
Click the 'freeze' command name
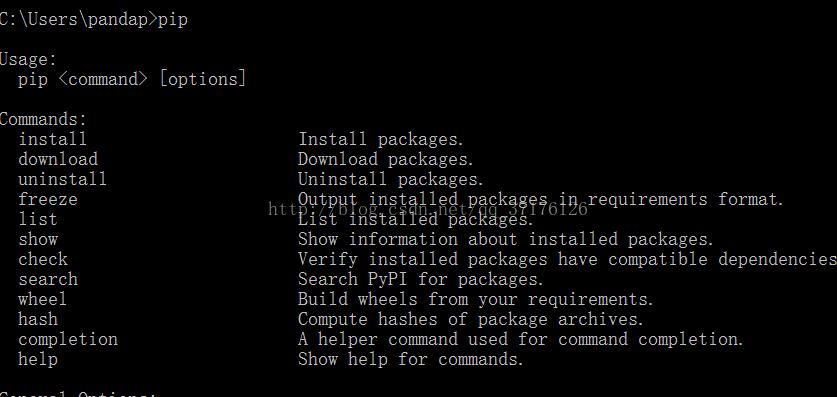tap(48, 199)
